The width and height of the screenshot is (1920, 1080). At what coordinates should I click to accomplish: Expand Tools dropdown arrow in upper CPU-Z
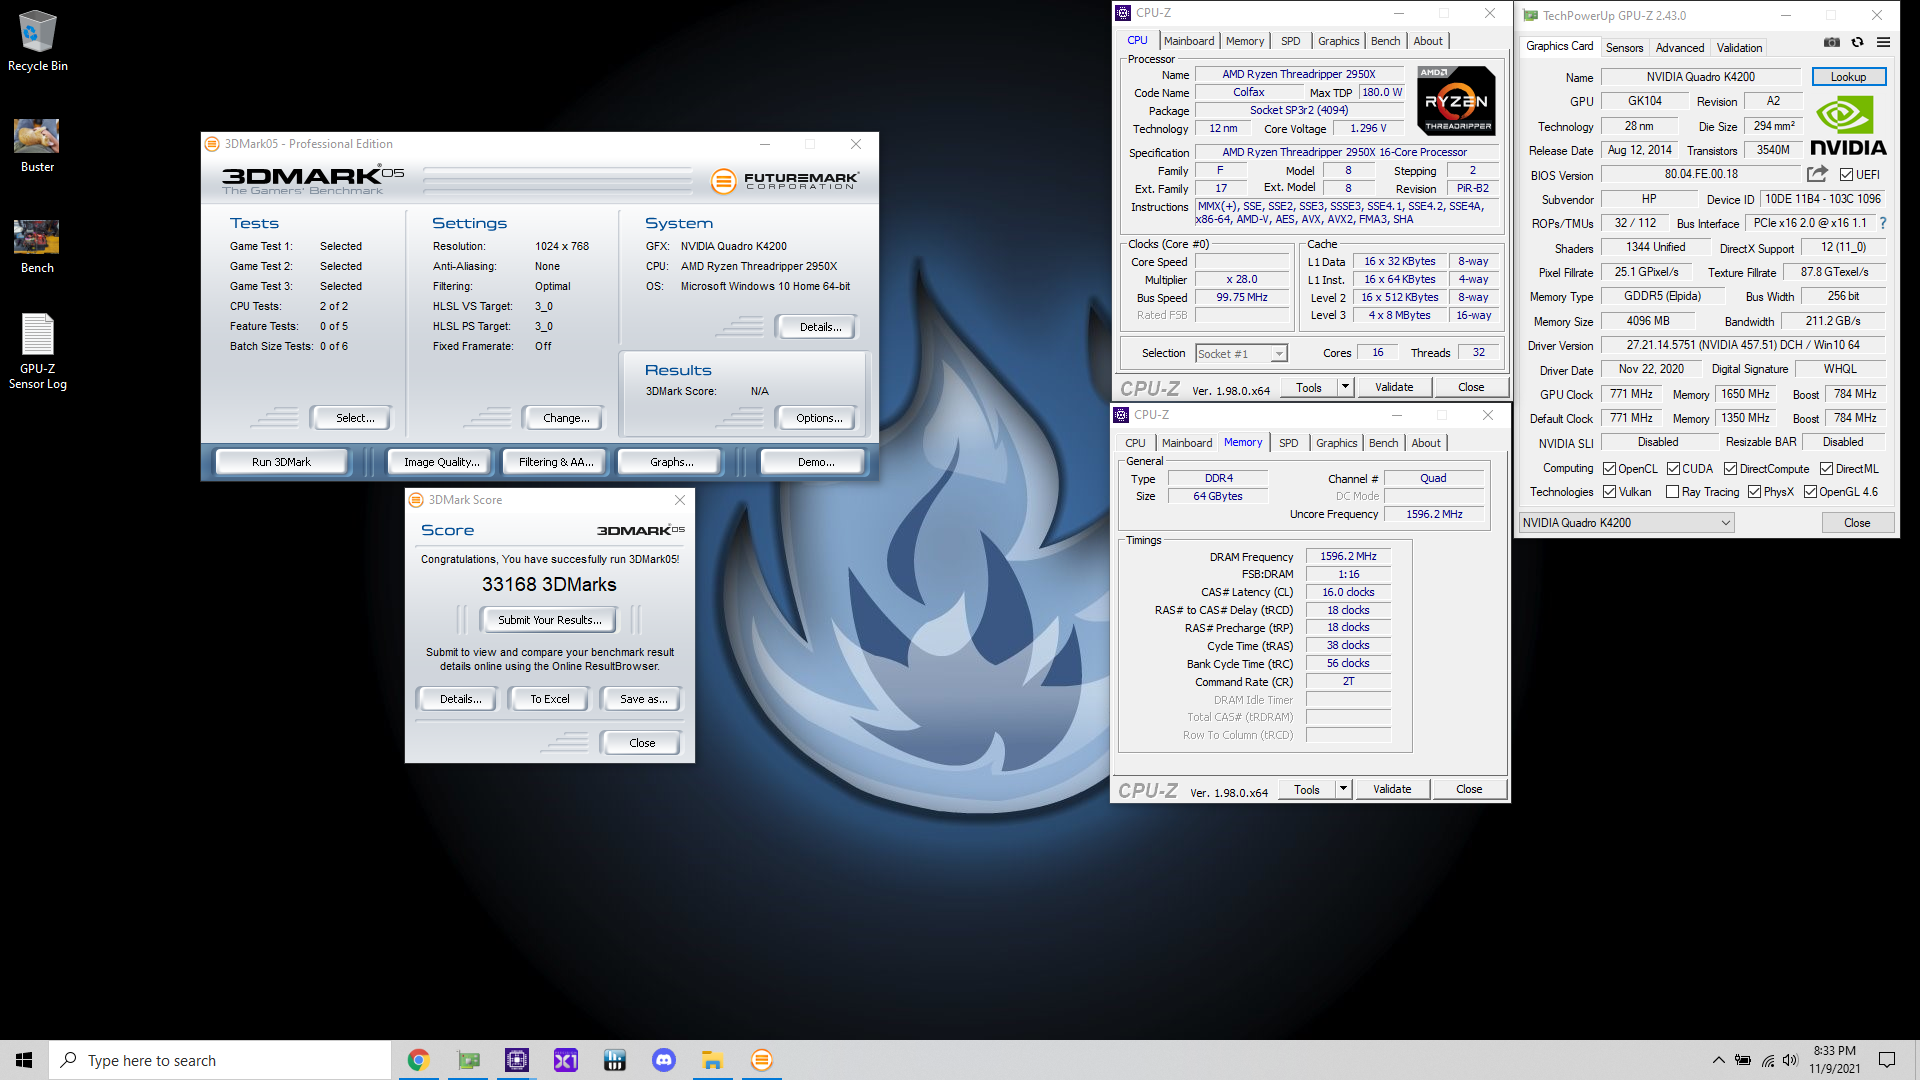[1345, 387]
